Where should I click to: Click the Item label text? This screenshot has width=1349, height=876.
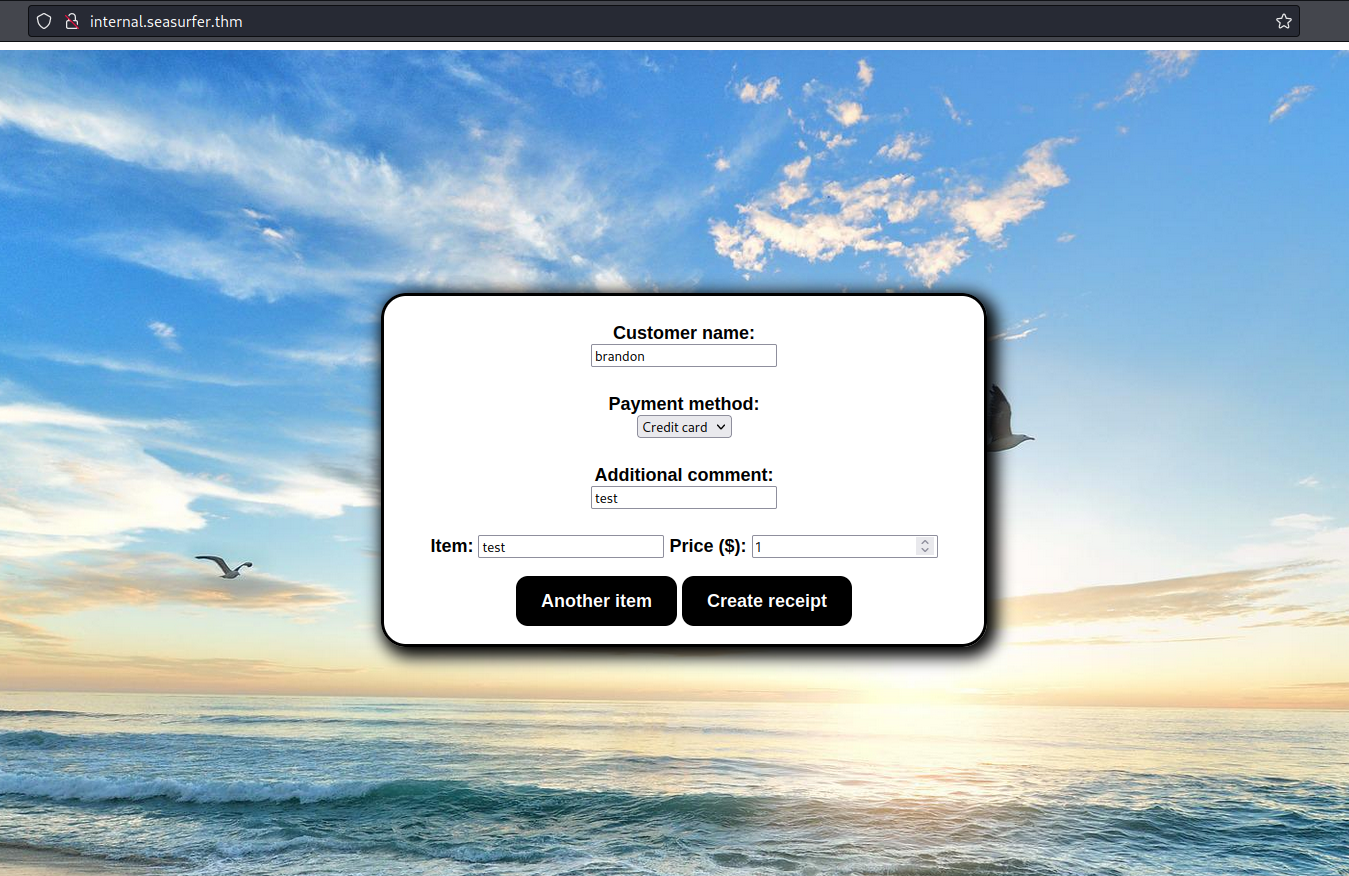(451, 546)
